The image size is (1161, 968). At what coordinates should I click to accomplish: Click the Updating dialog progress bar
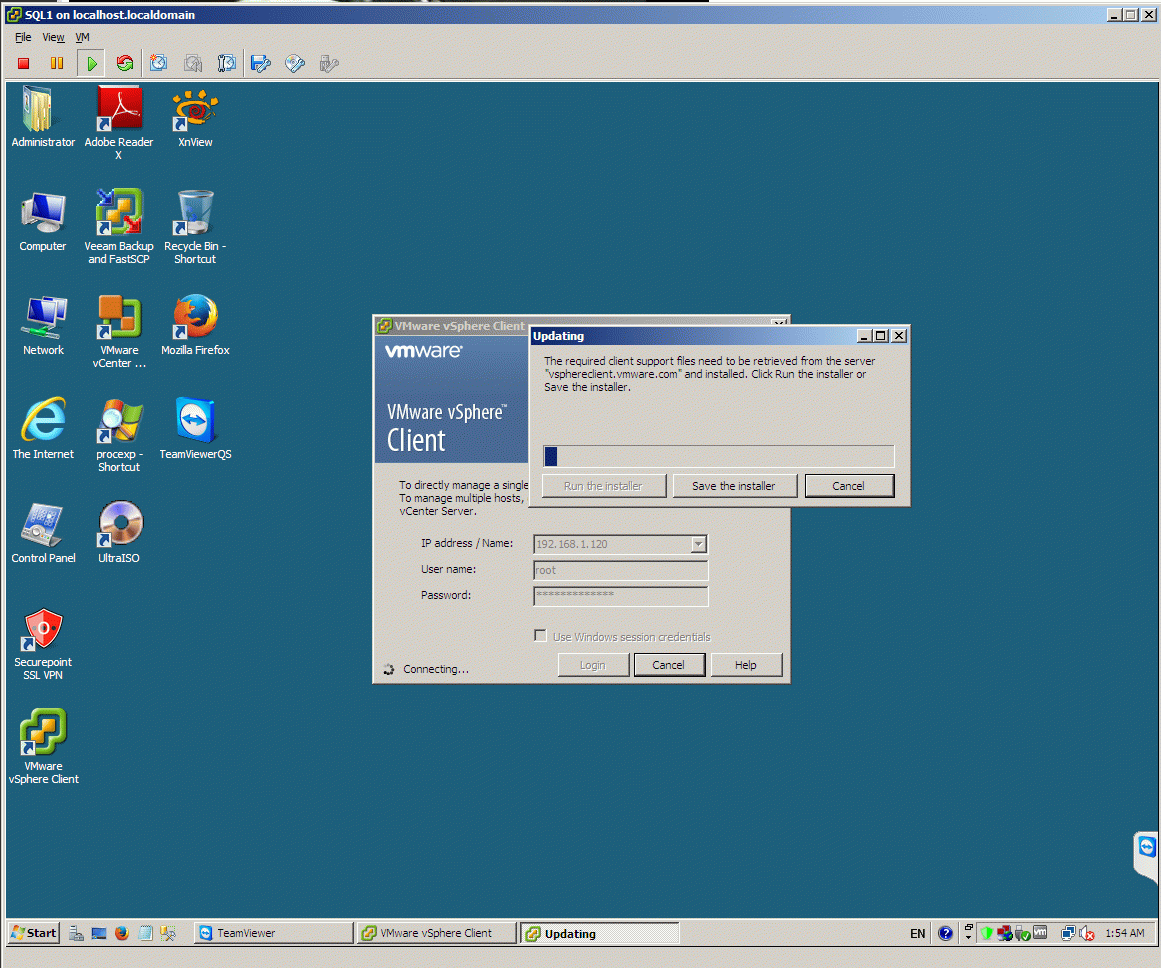tap(718, 456)
